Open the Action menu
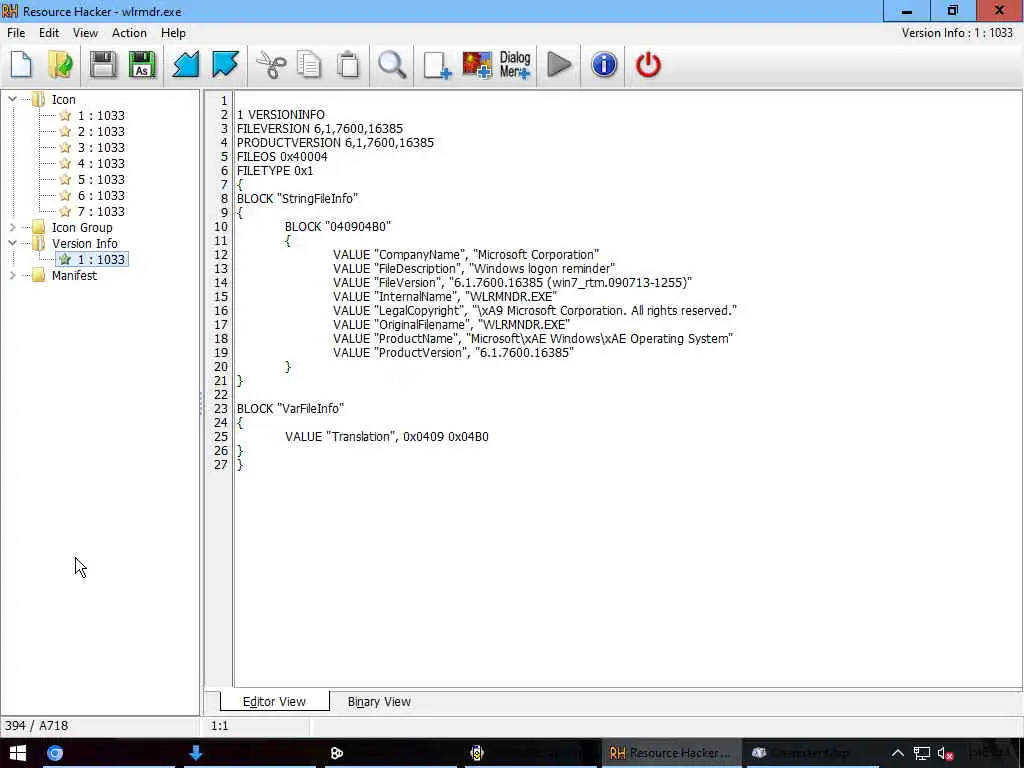 click(129, 33)
